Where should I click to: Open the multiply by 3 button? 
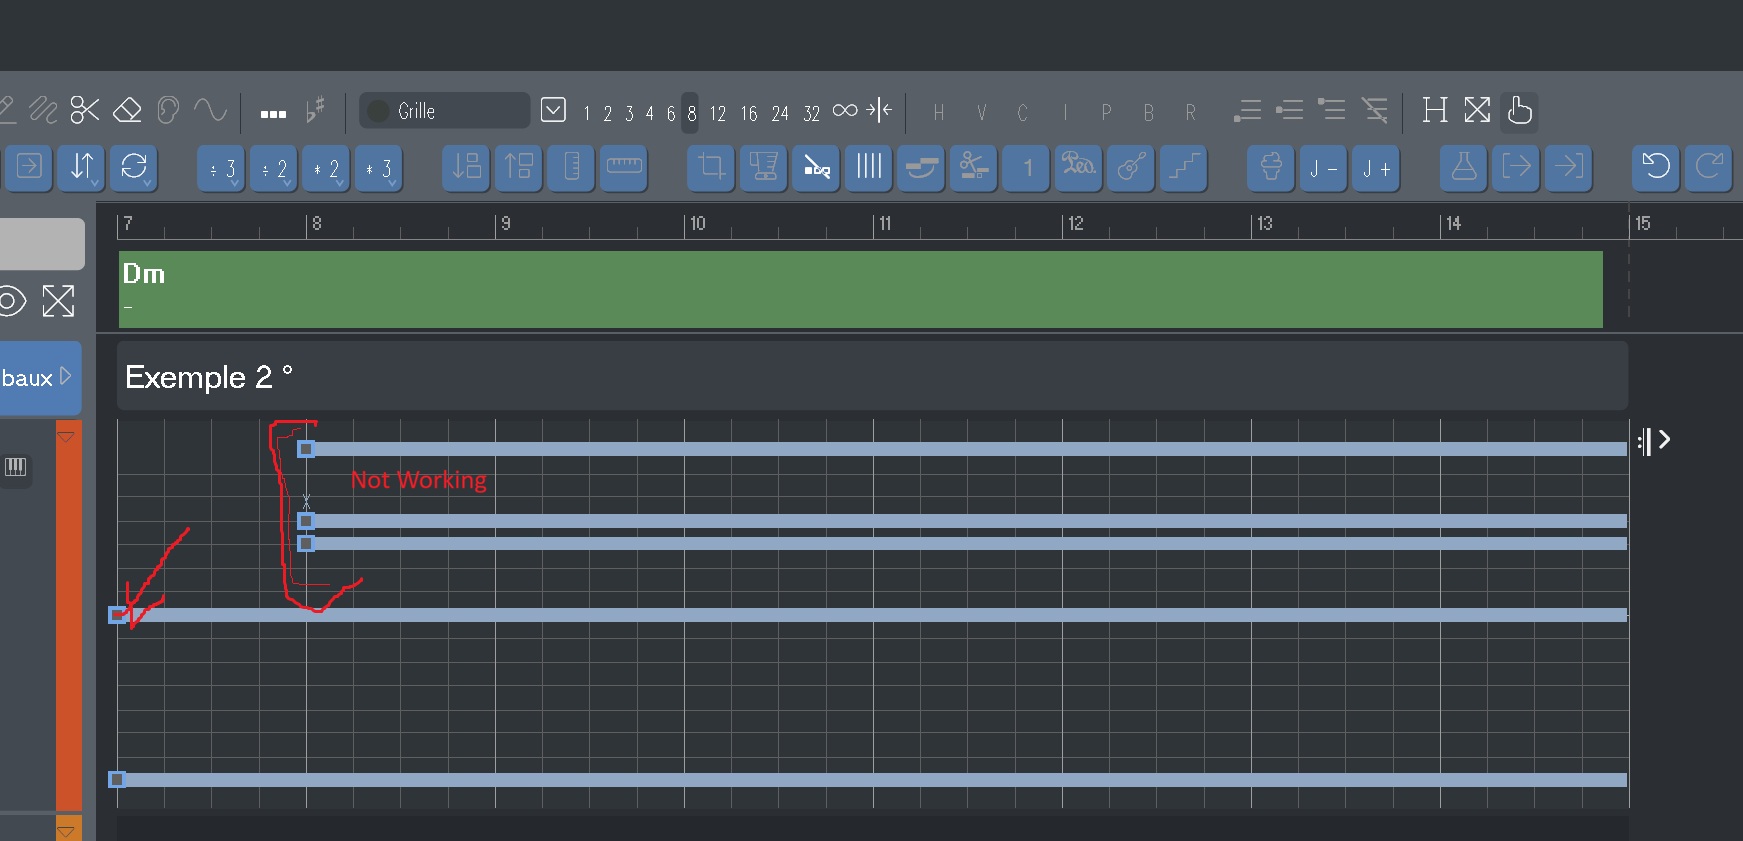point(378,169)
